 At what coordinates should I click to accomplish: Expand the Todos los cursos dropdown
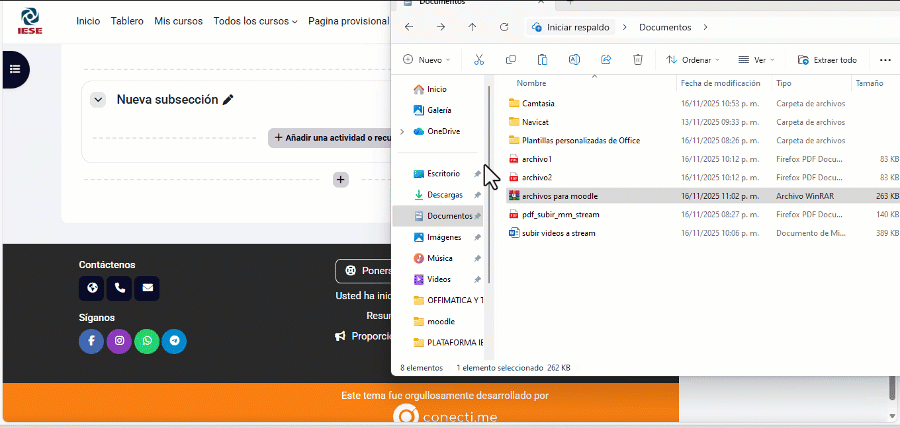coord(256,21)
